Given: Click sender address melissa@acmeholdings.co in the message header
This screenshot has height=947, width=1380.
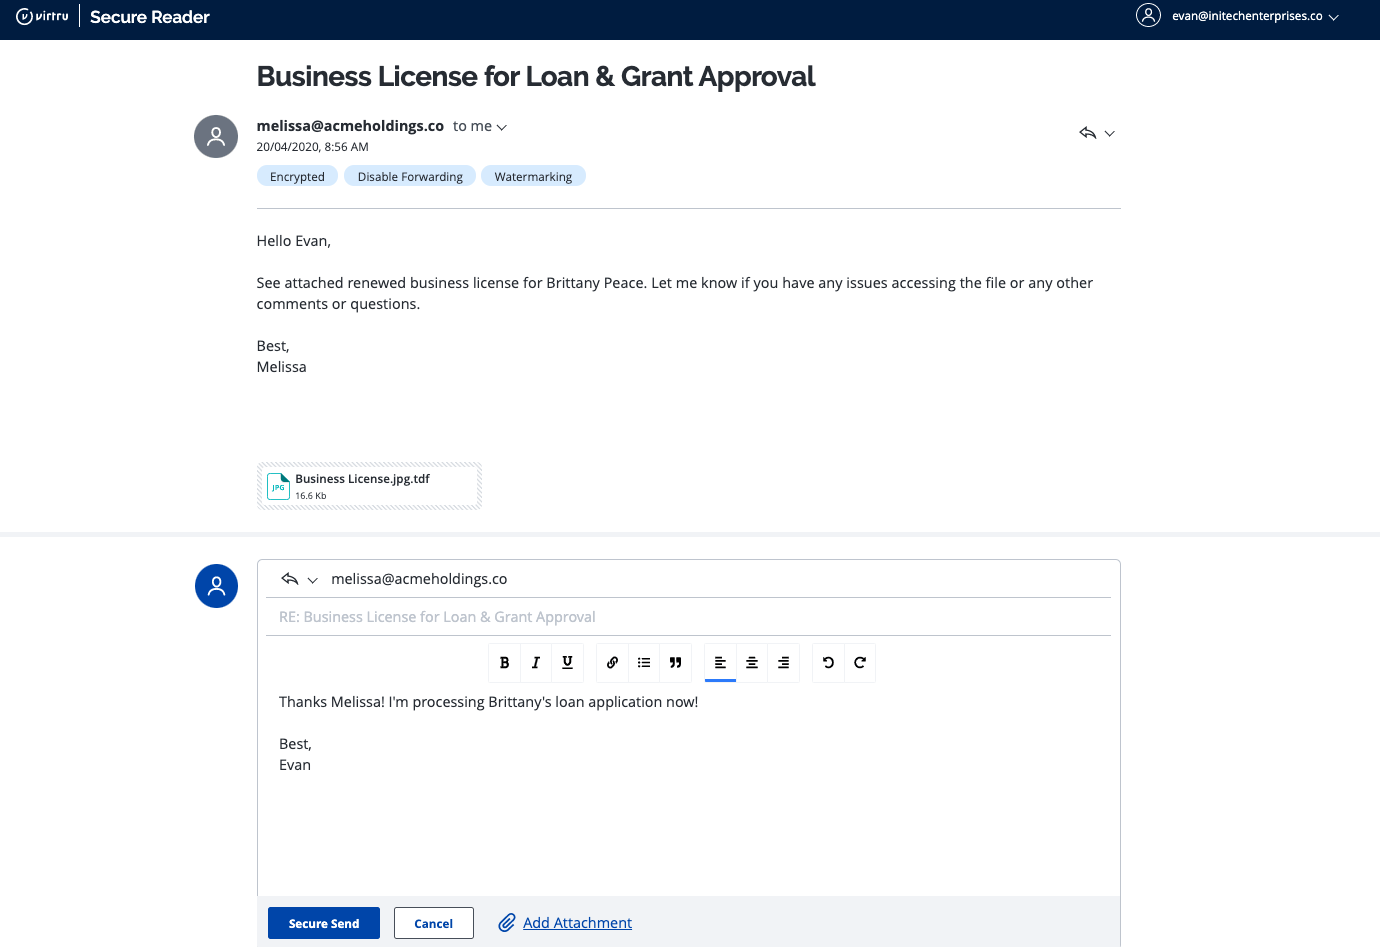Looking at the screenshot, I should (350, 126).
